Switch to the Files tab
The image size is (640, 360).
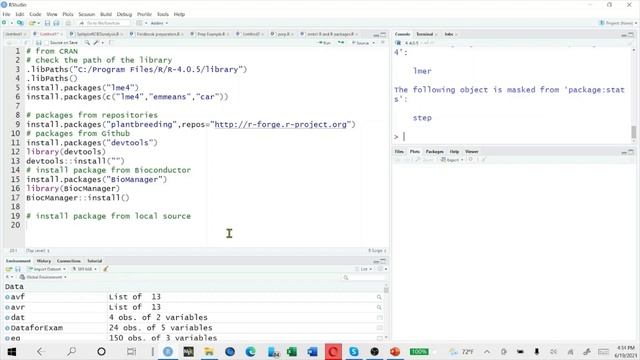coord(399,151)
